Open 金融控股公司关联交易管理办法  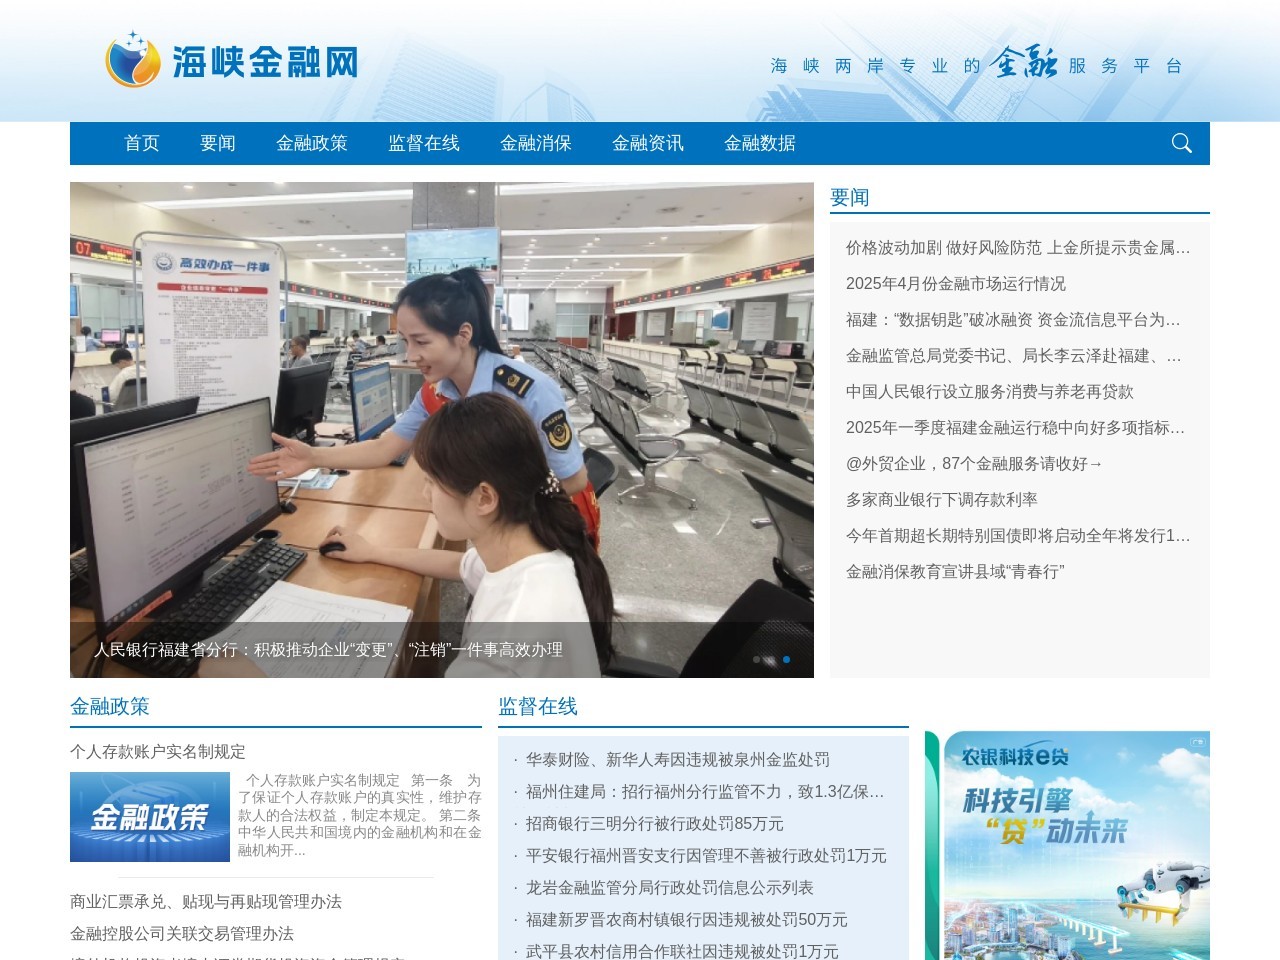click(182, 934)
